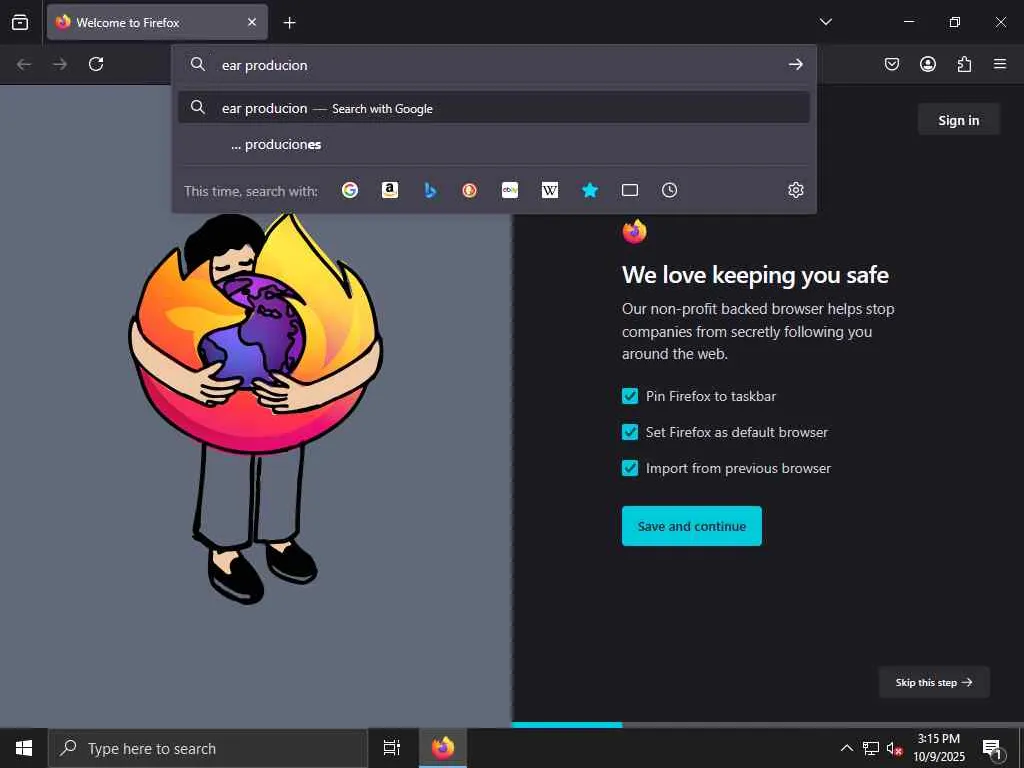Viewport: 1024px width, 768px height.
Task: Click the Firefox taskbar icon
Action: 443,748
